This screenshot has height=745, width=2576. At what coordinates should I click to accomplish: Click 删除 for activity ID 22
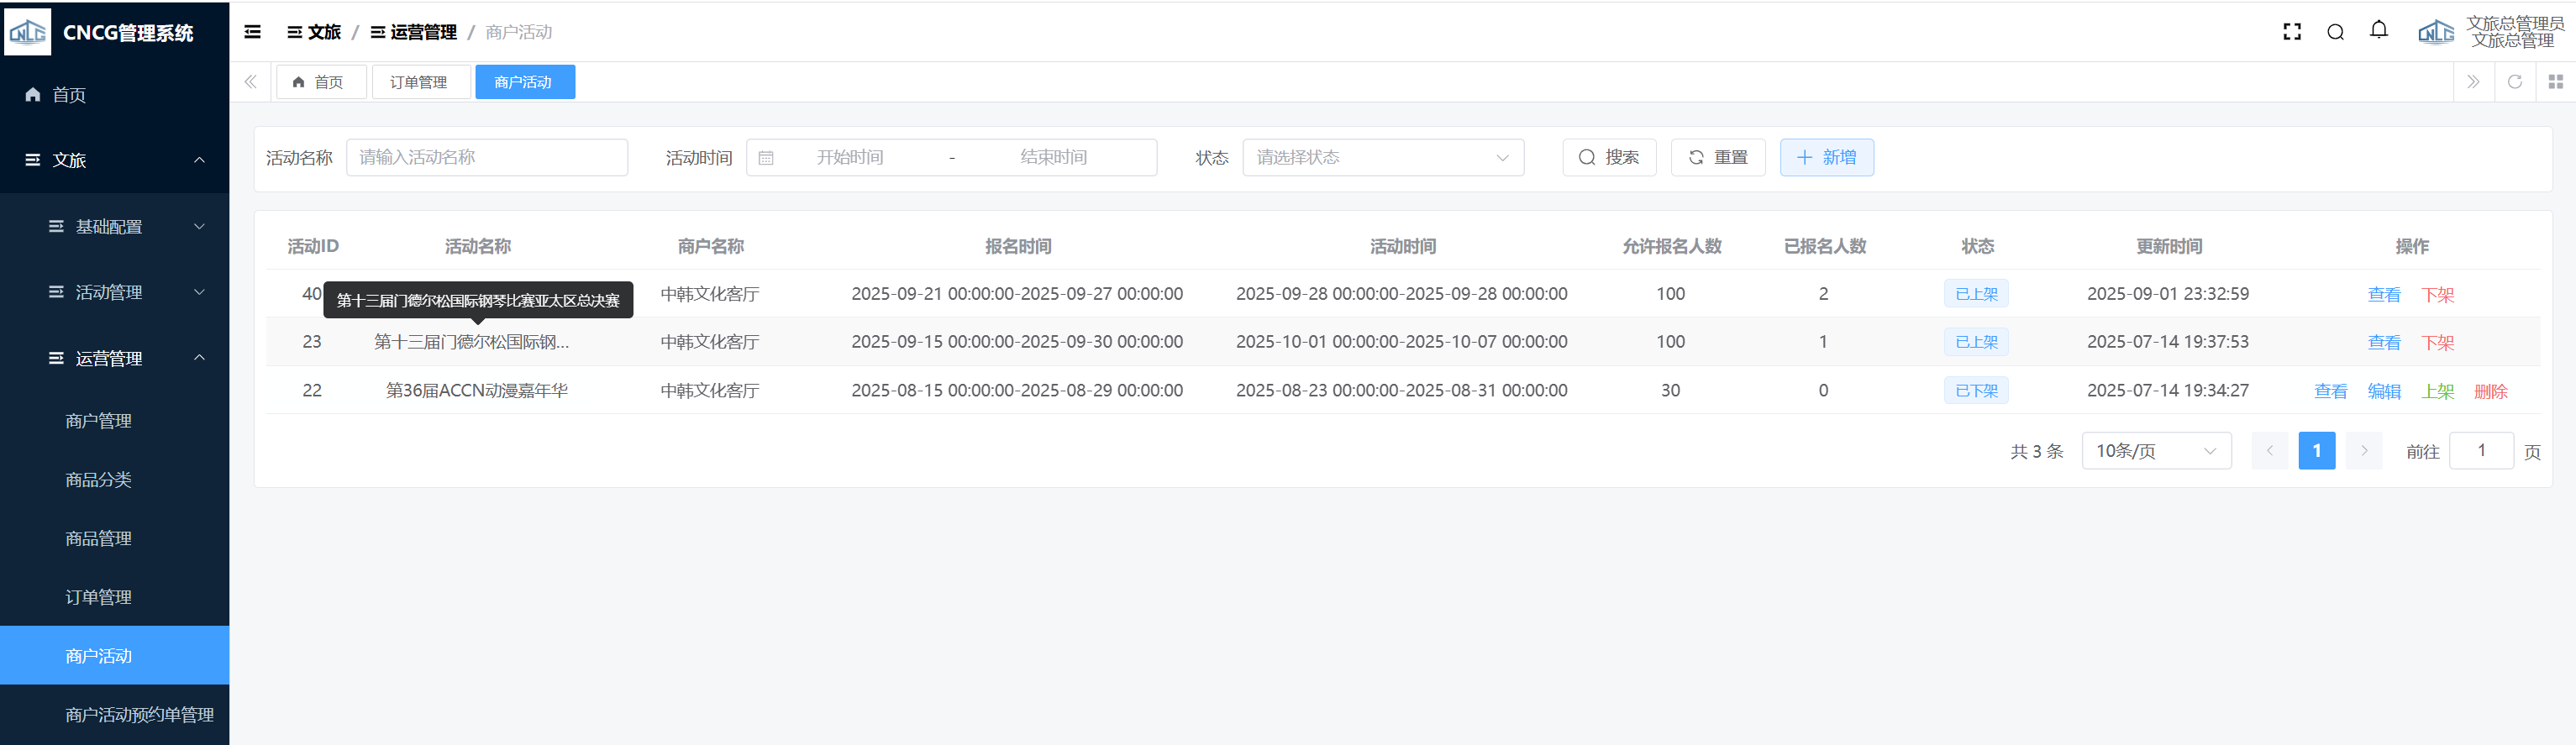[2490, 391]
